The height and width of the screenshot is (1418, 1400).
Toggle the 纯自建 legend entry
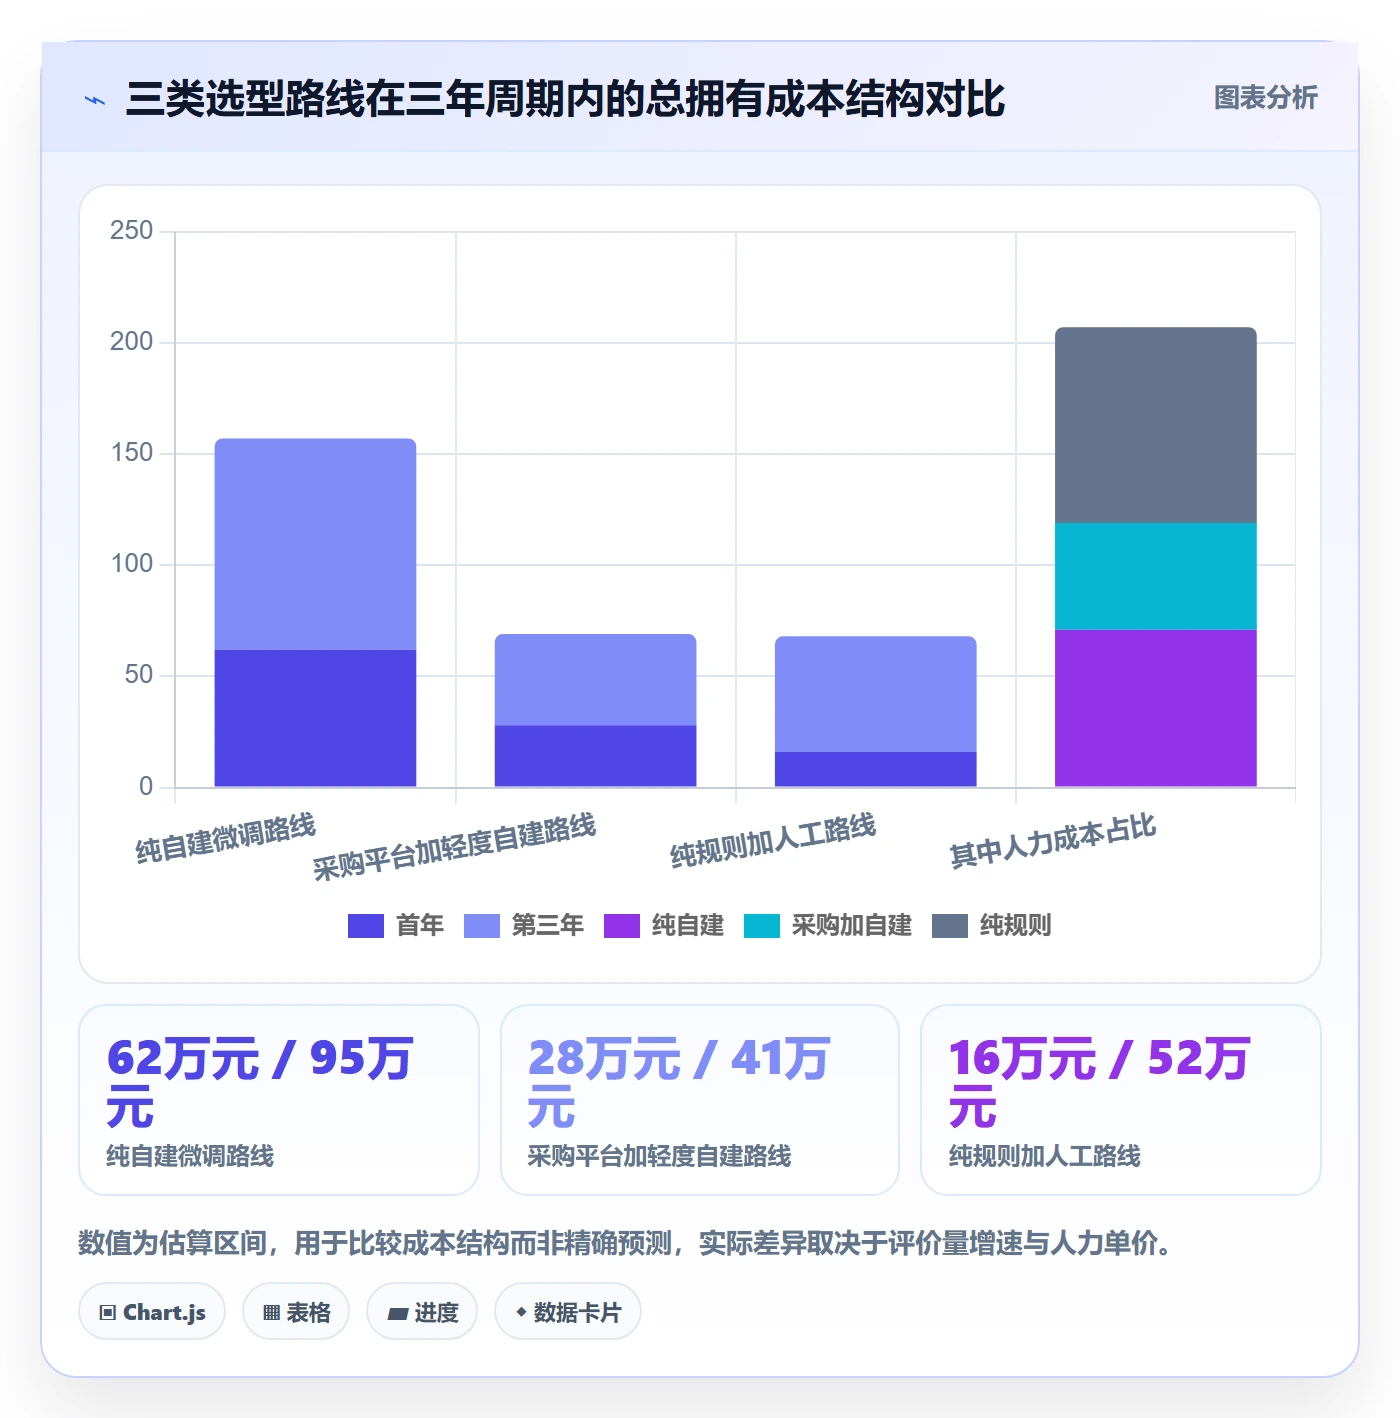pos(664,925)
